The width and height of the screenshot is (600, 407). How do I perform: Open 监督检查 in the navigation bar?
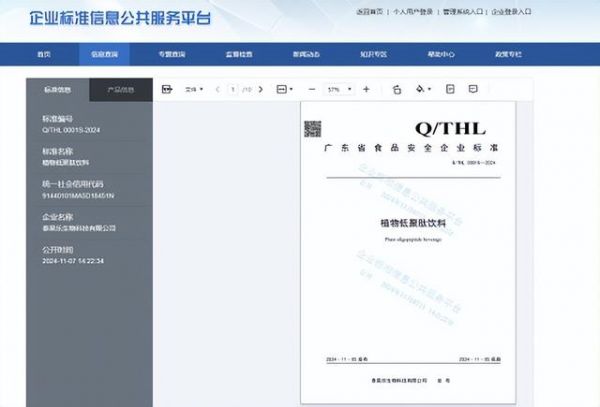(x=239, y=54)
